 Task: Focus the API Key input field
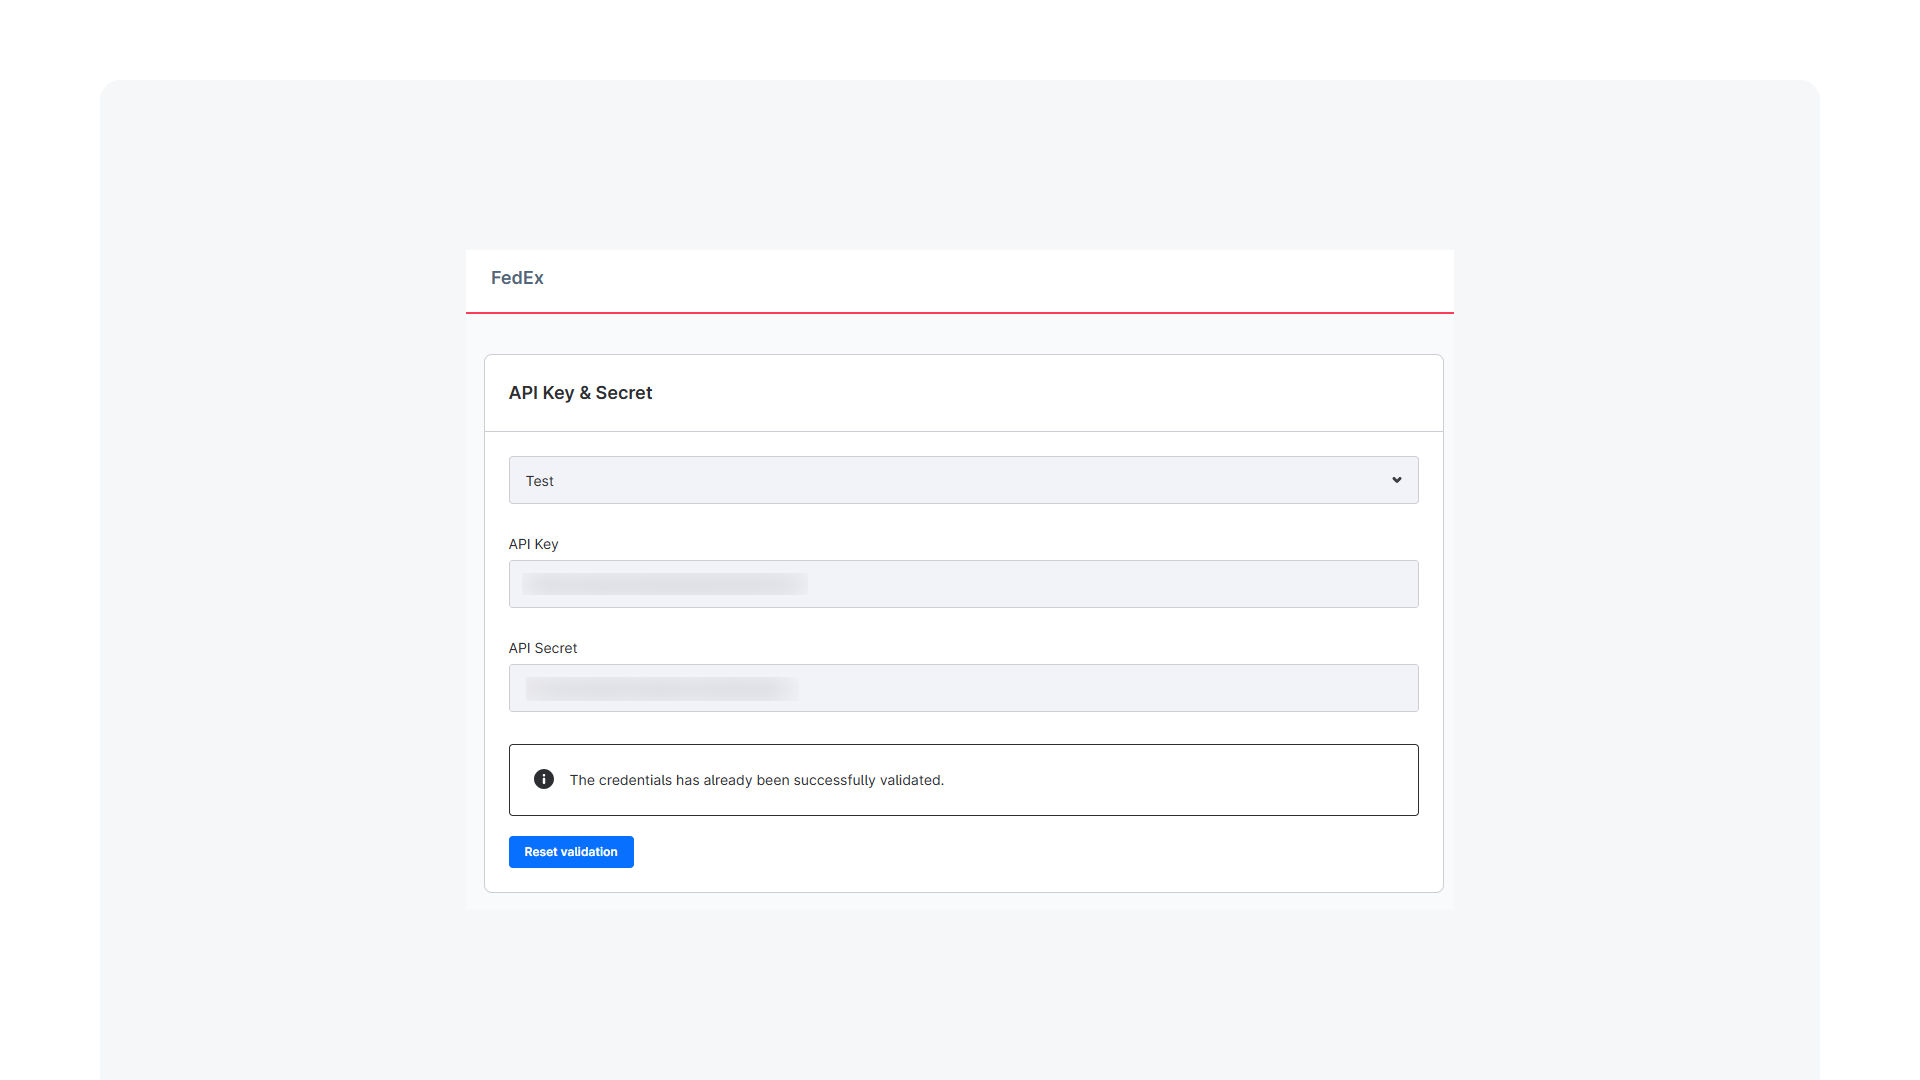click(963, 584)
